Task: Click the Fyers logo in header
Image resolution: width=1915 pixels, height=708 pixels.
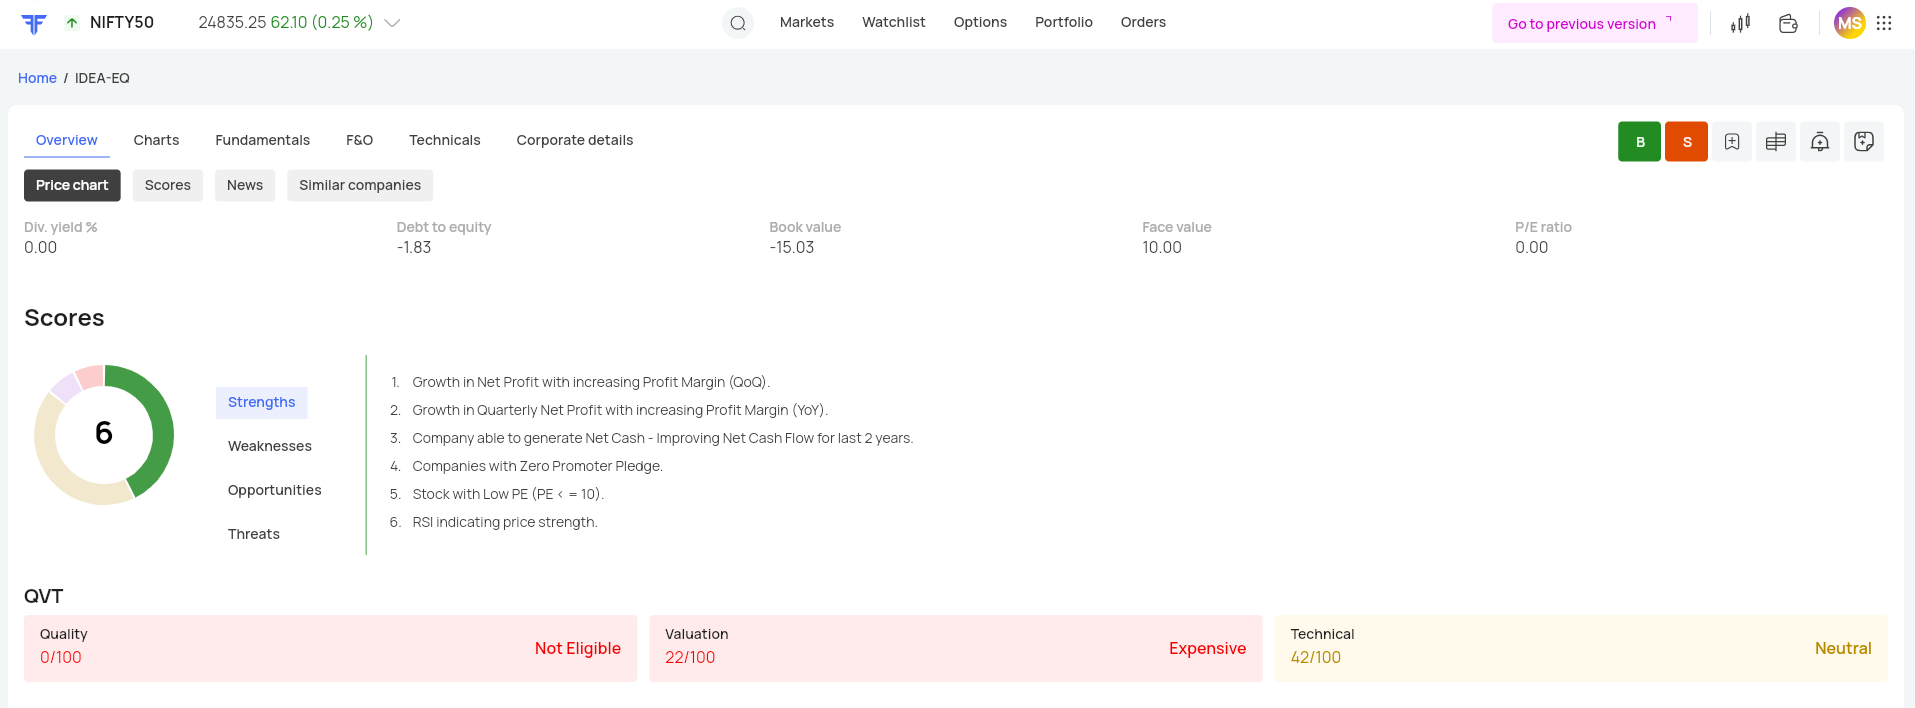Action: [x=34, y=23]
